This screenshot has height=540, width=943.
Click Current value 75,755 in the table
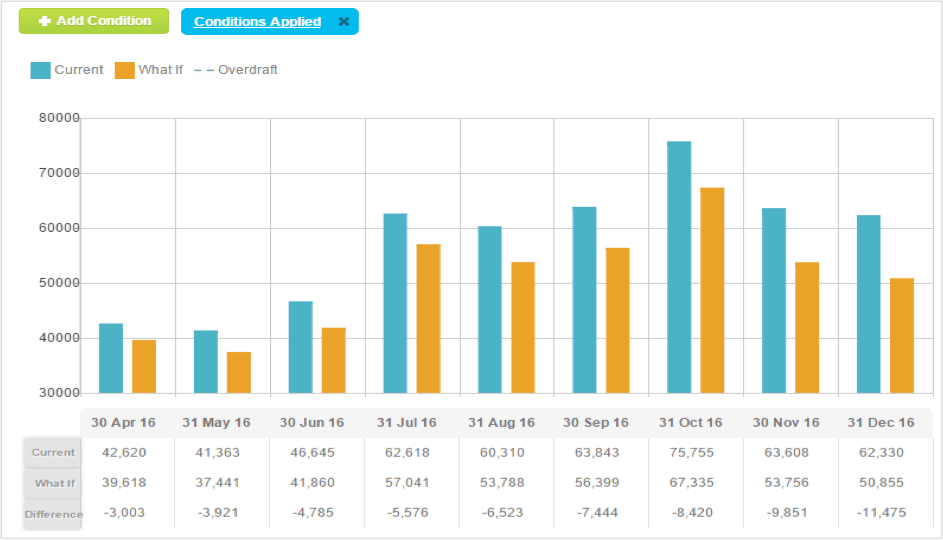coord(691,453)
